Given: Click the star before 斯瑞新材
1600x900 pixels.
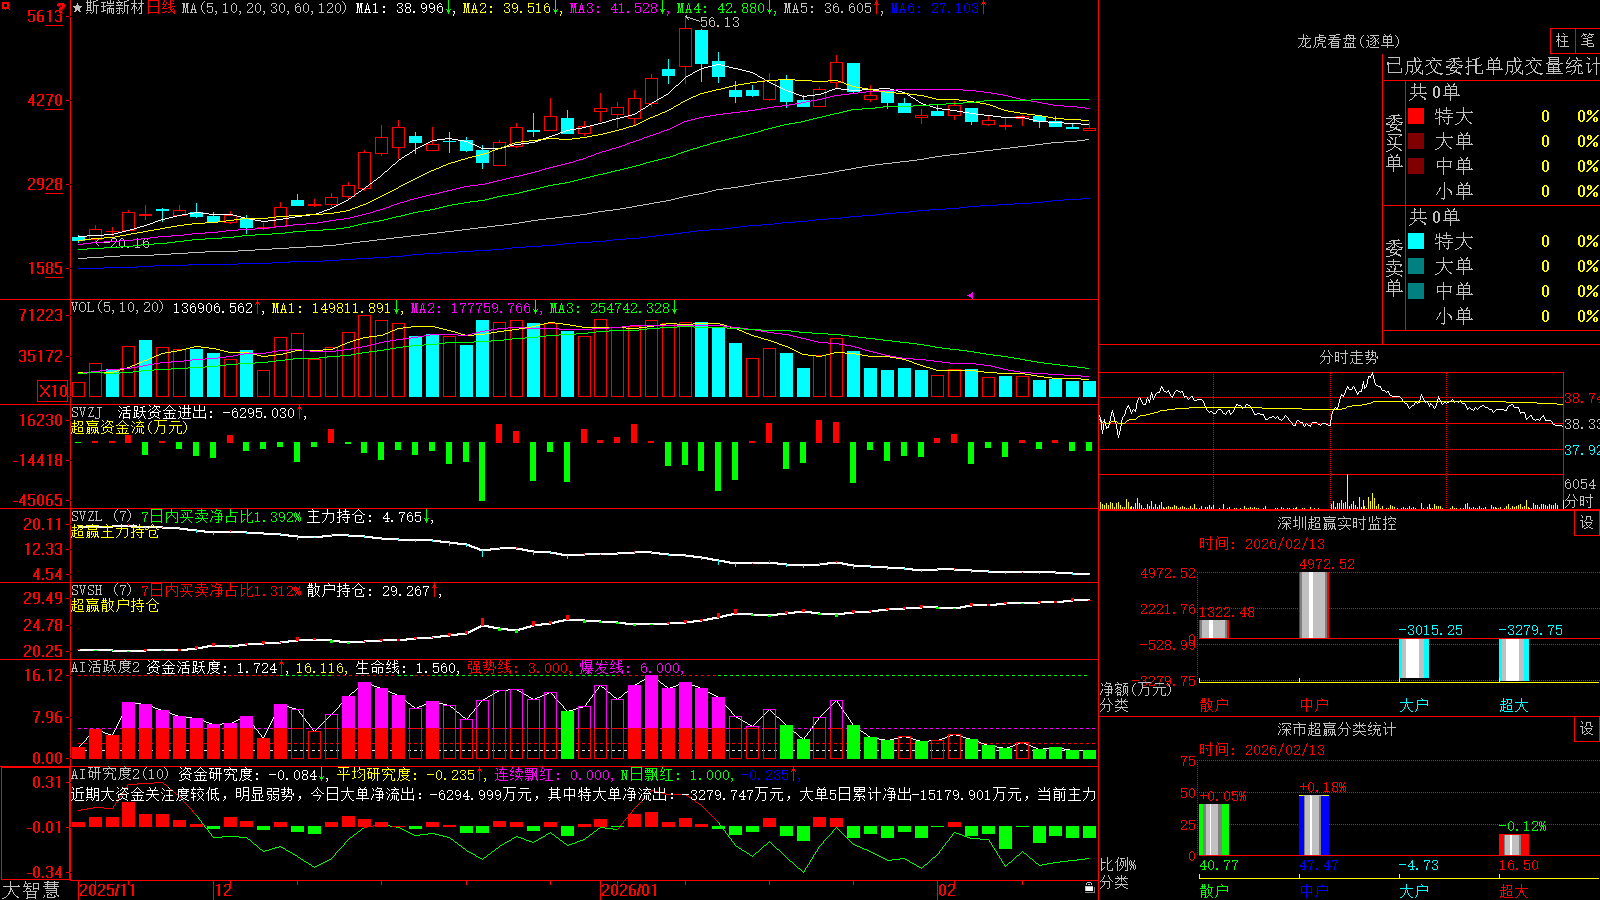Looking at the screenshot, I should click(77, 8).
